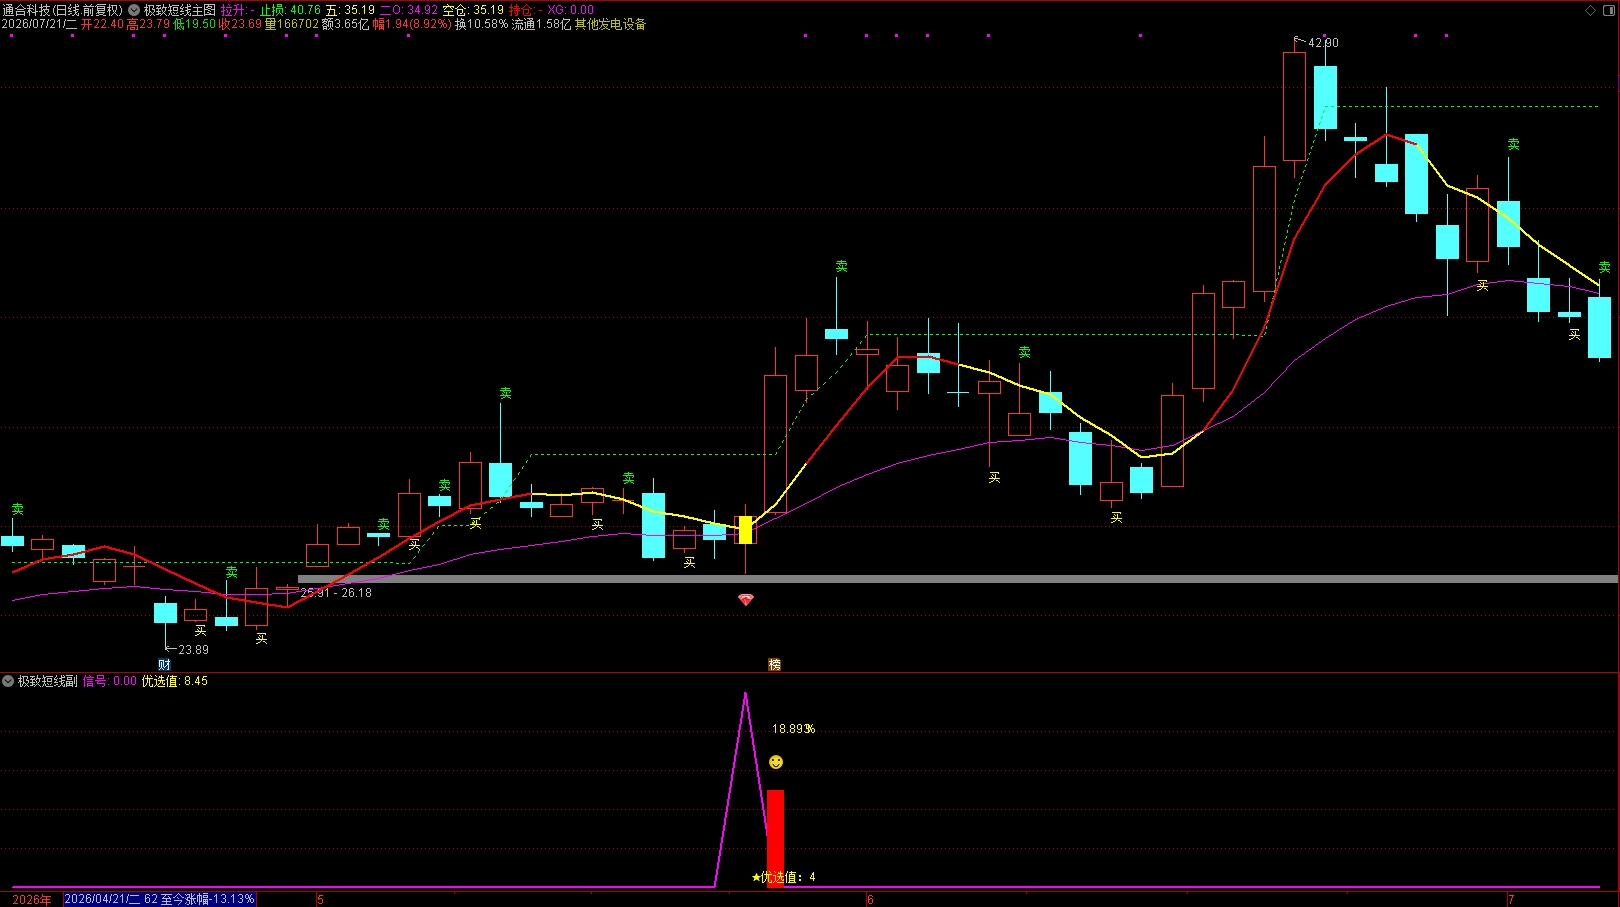Open the 榜 ranking marker icon
1620x907 pixels.
(x=774, y=665)
